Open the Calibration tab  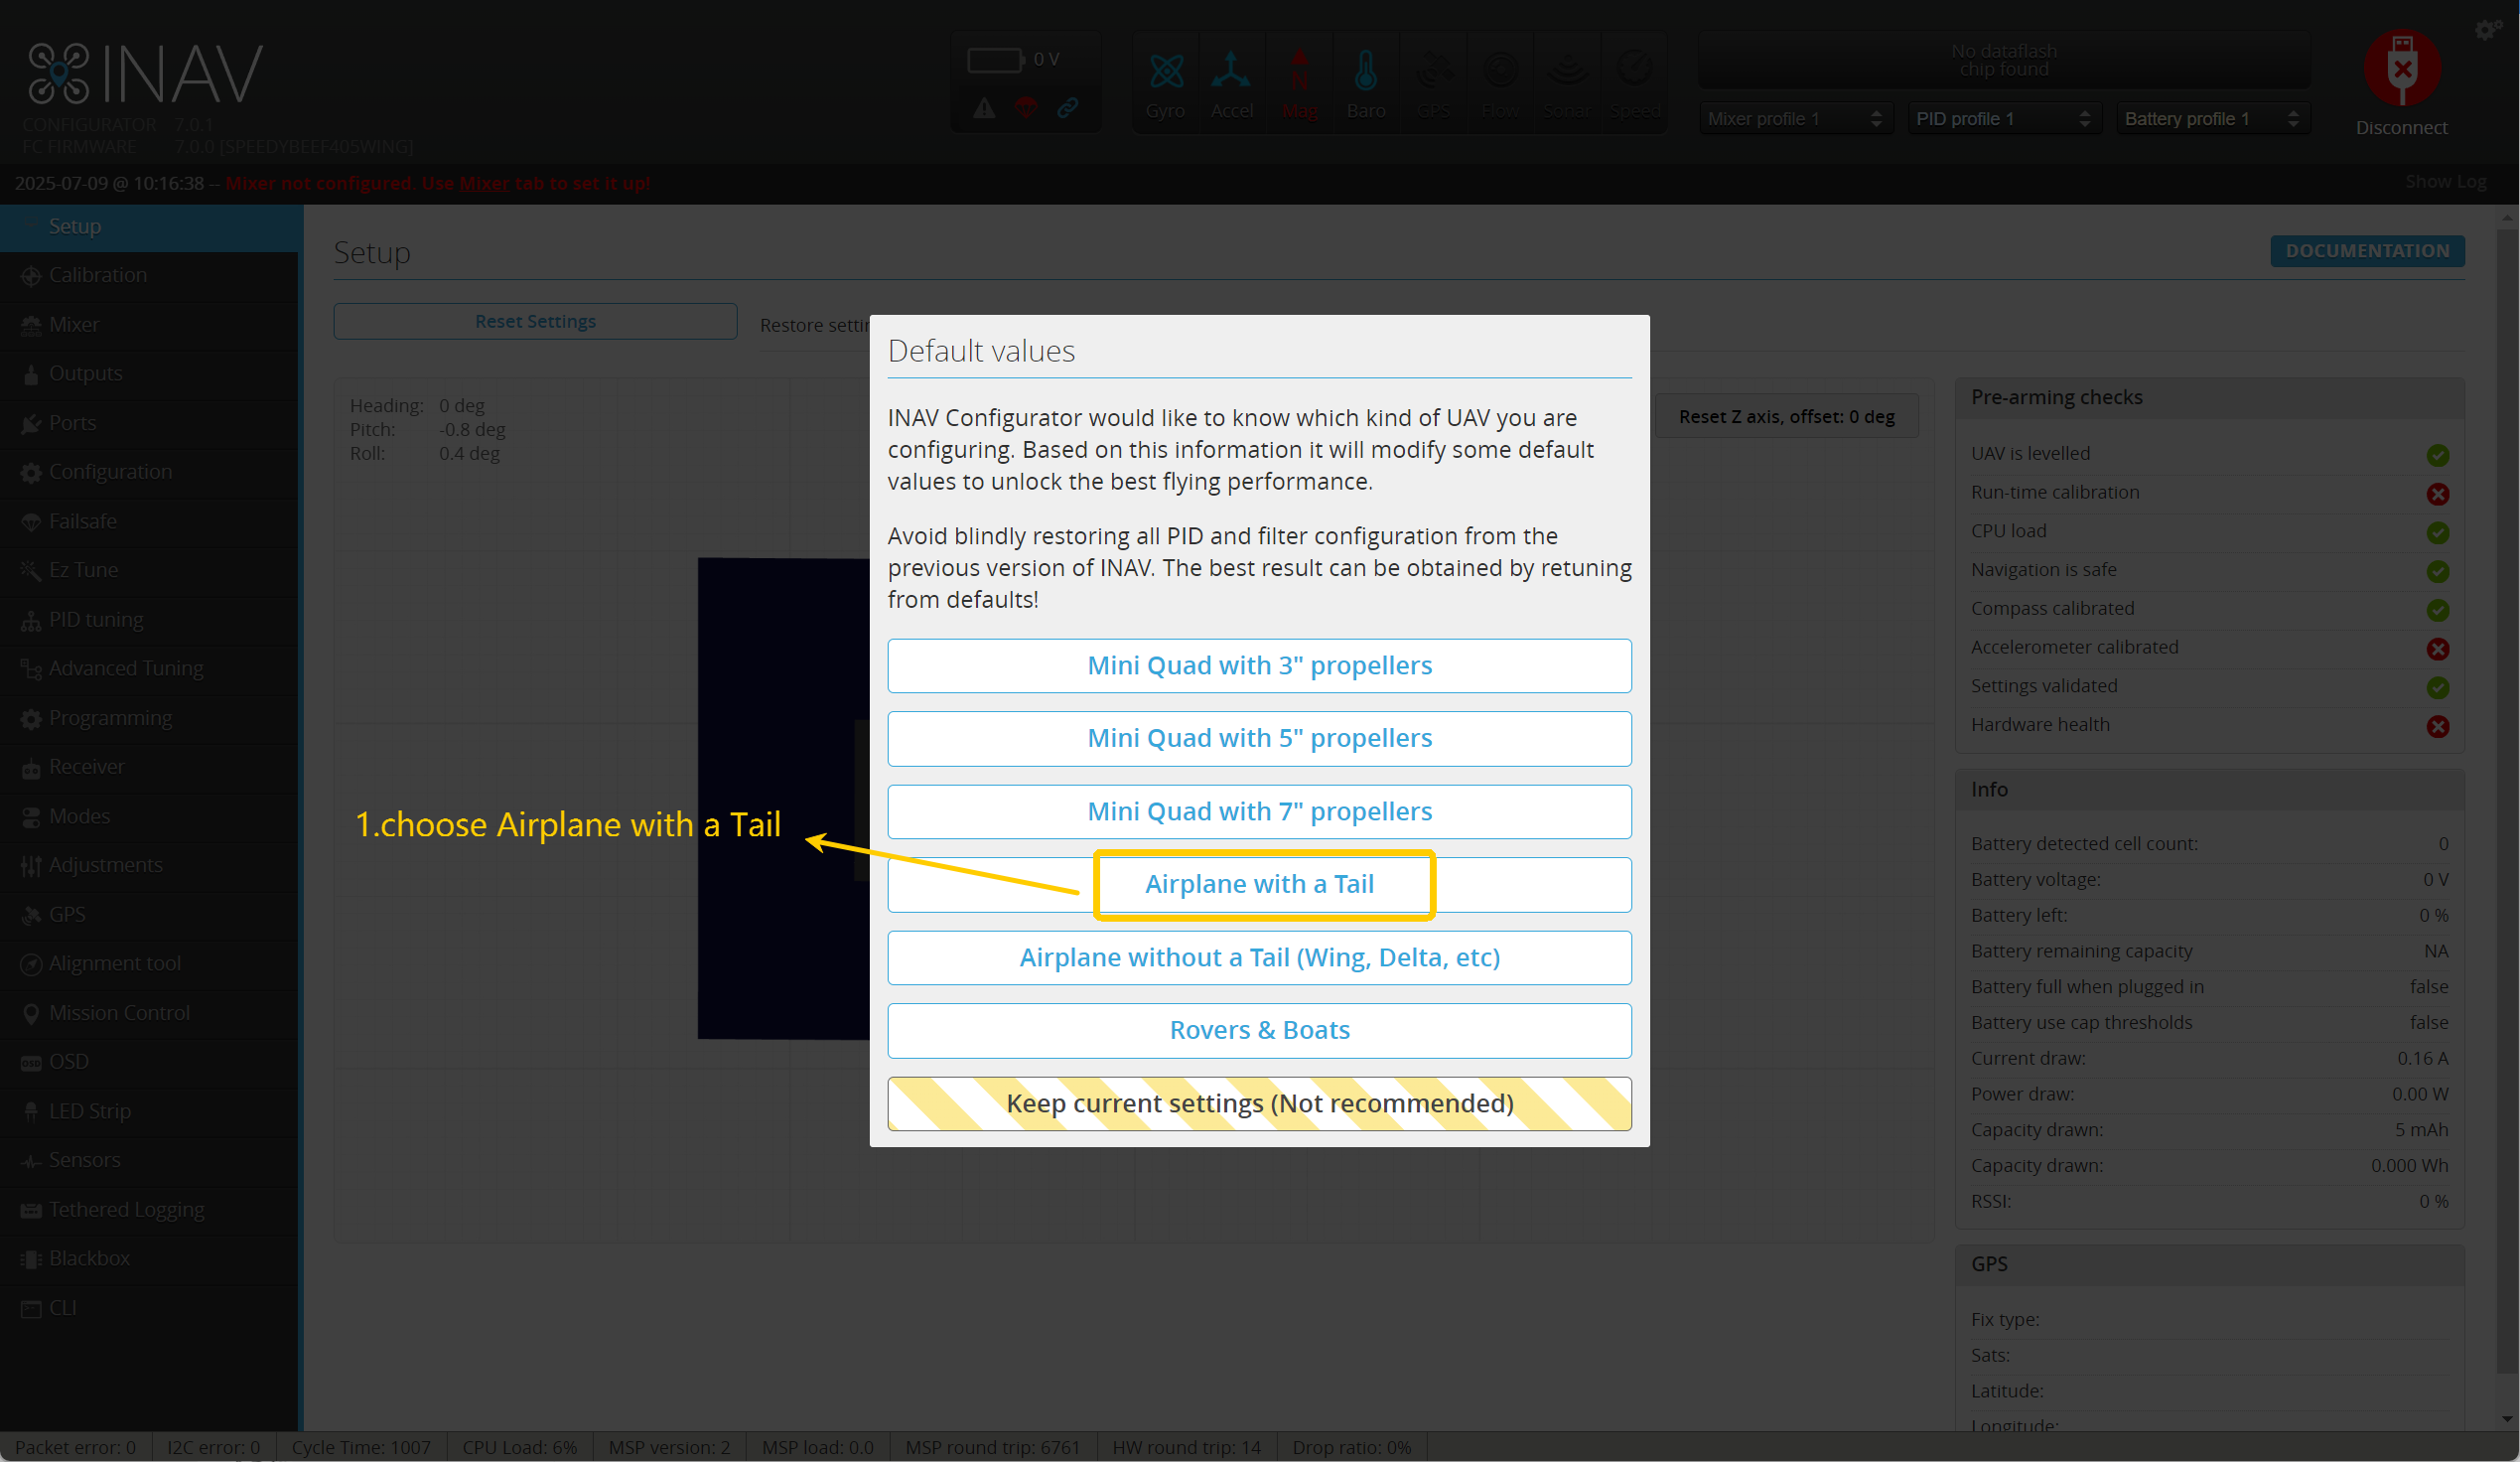click(150, 275)
